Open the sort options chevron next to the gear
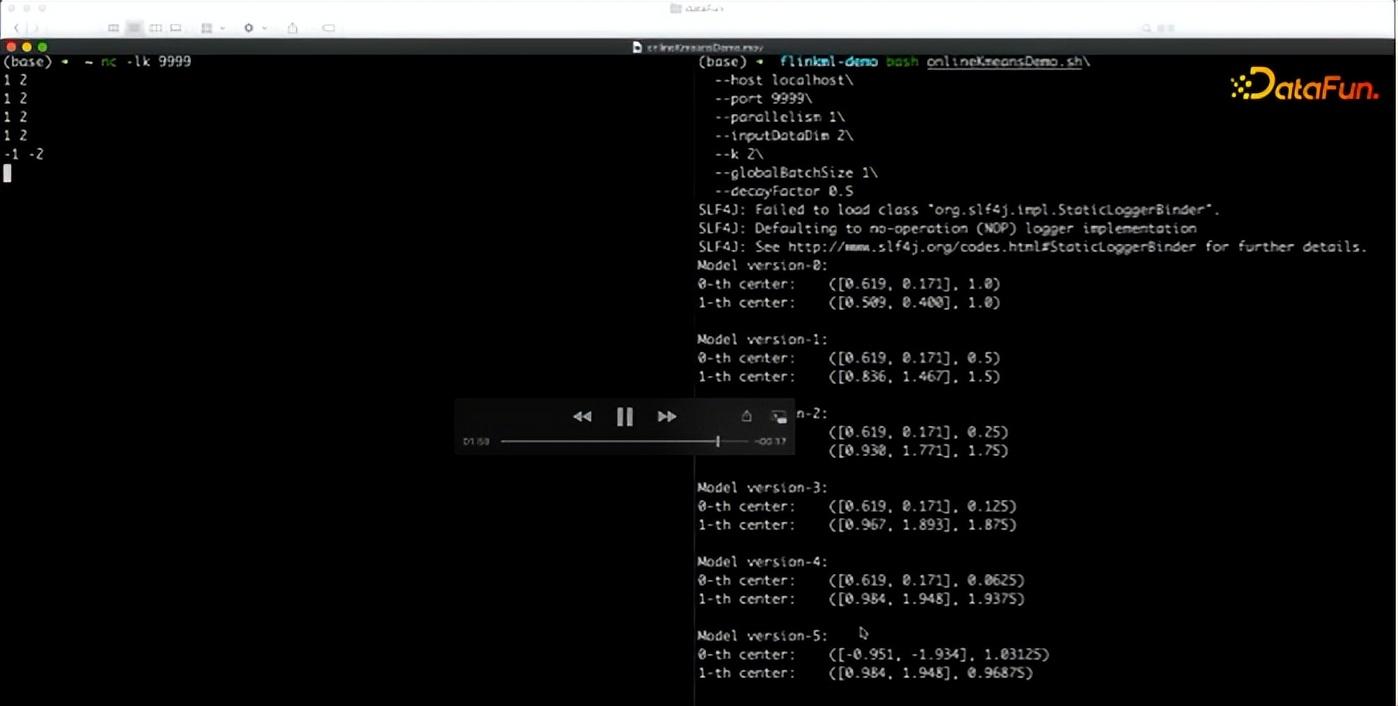 (x=264, y=27)
